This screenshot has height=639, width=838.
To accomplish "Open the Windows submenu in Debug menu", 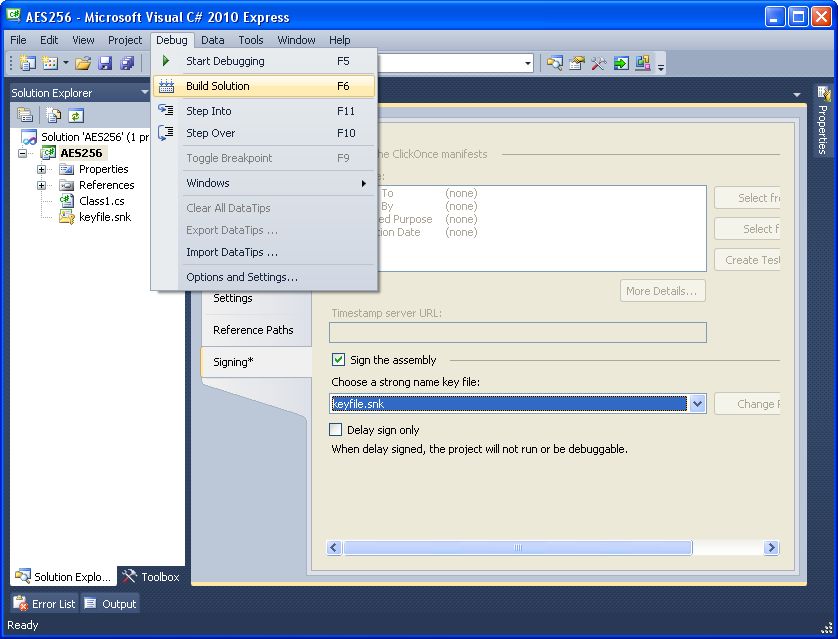I will tap(264, 183).
